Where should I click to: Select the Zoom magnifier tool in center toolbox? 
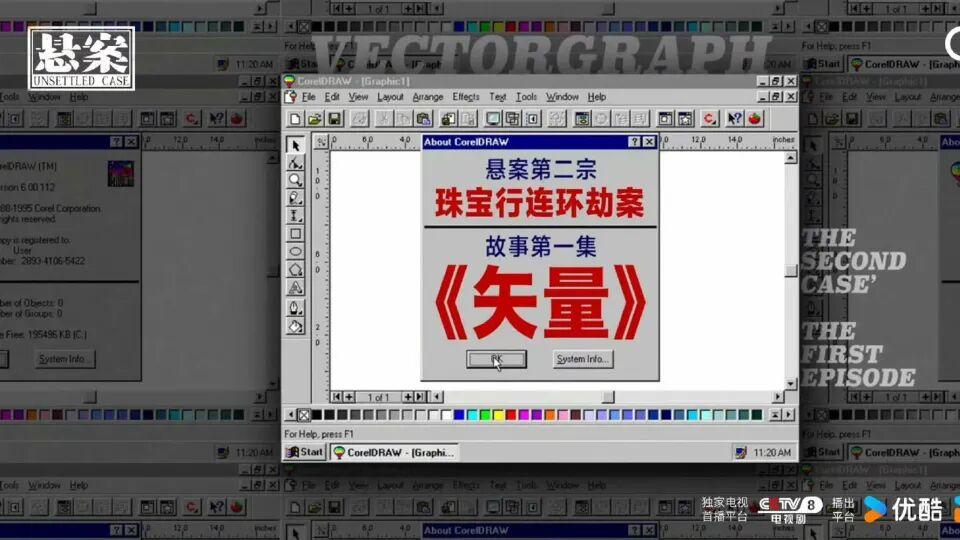pyautogui.click(x=295, y=181)
